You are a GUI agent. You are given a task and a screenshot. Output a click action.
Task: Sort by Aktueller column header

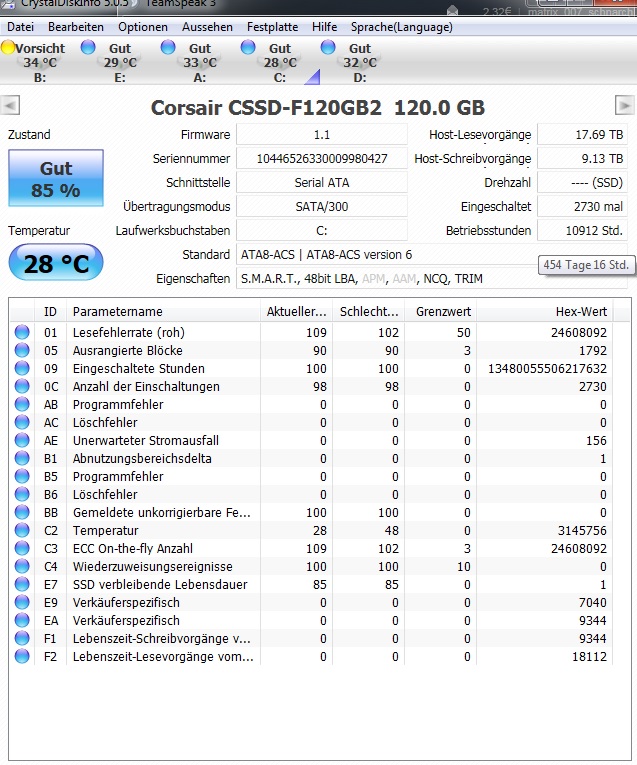(296, 311)
